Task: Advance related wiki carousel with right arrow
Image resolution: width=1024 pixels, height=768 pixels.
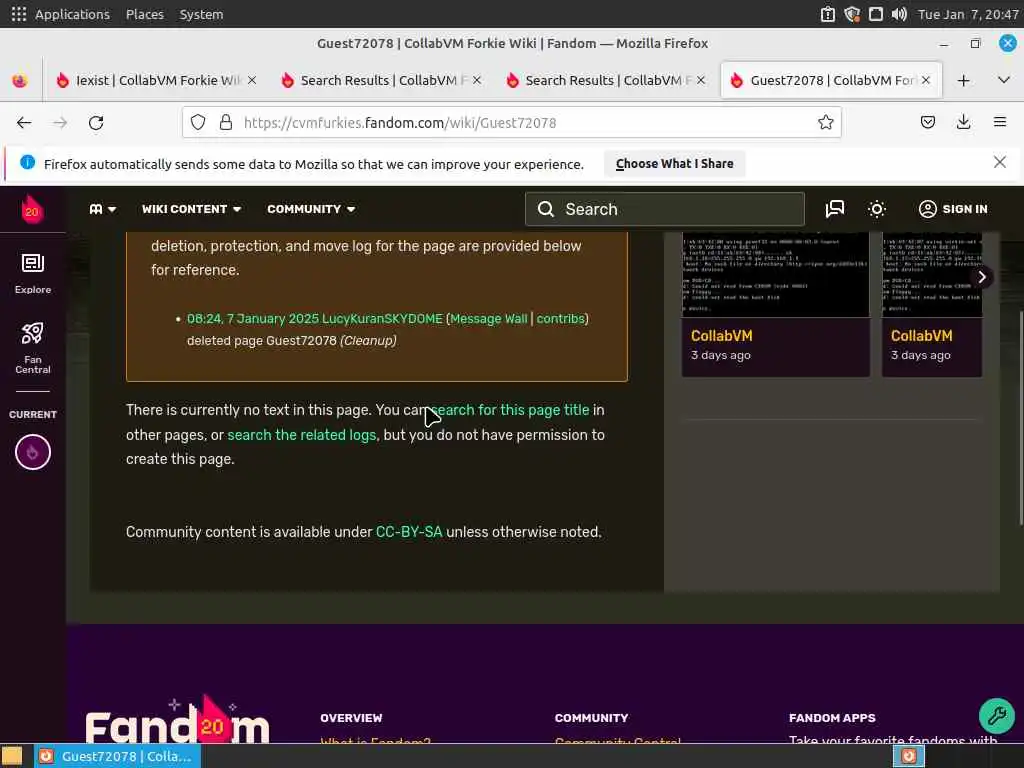Action: tap(981, 277)
